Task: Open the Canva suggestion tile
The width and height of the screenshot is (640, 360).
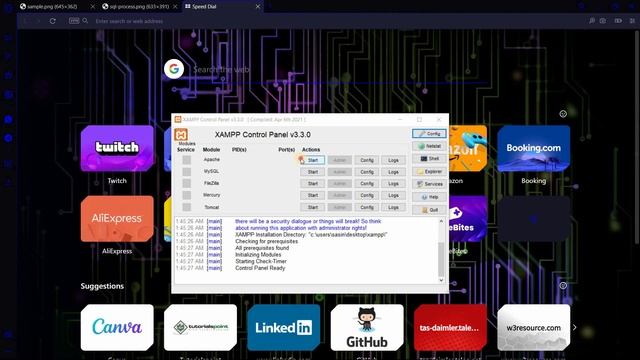Action: [117, 327]
